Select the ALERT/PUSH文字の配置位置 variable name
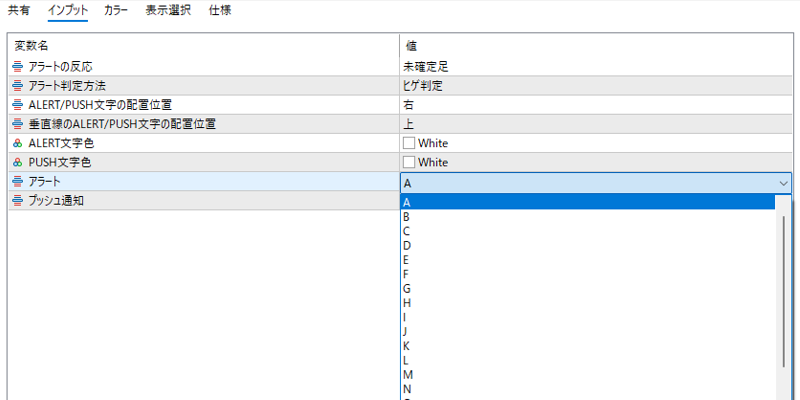 (99, 105)
